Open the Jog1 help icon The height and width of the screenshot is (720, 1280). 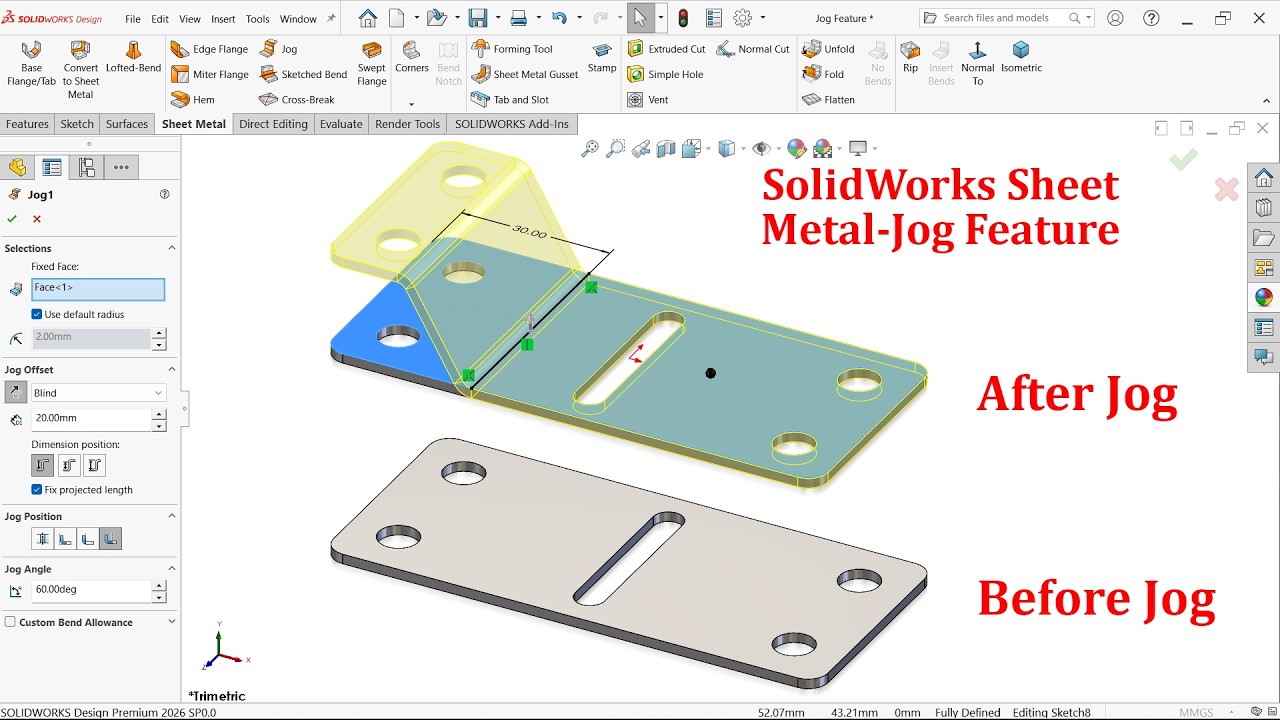165,195
